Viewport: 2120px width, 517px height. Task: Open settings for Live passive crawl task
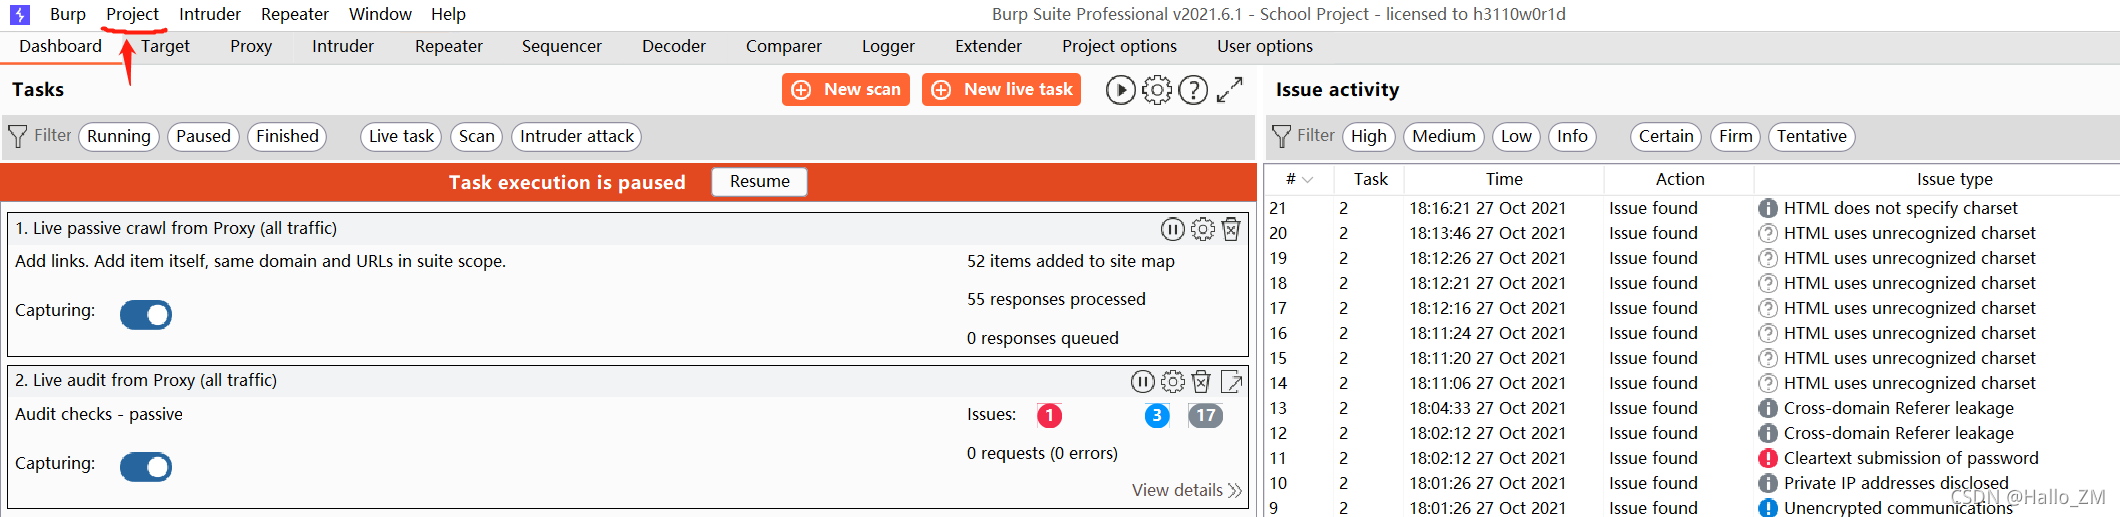click(x=1203, y=229)
